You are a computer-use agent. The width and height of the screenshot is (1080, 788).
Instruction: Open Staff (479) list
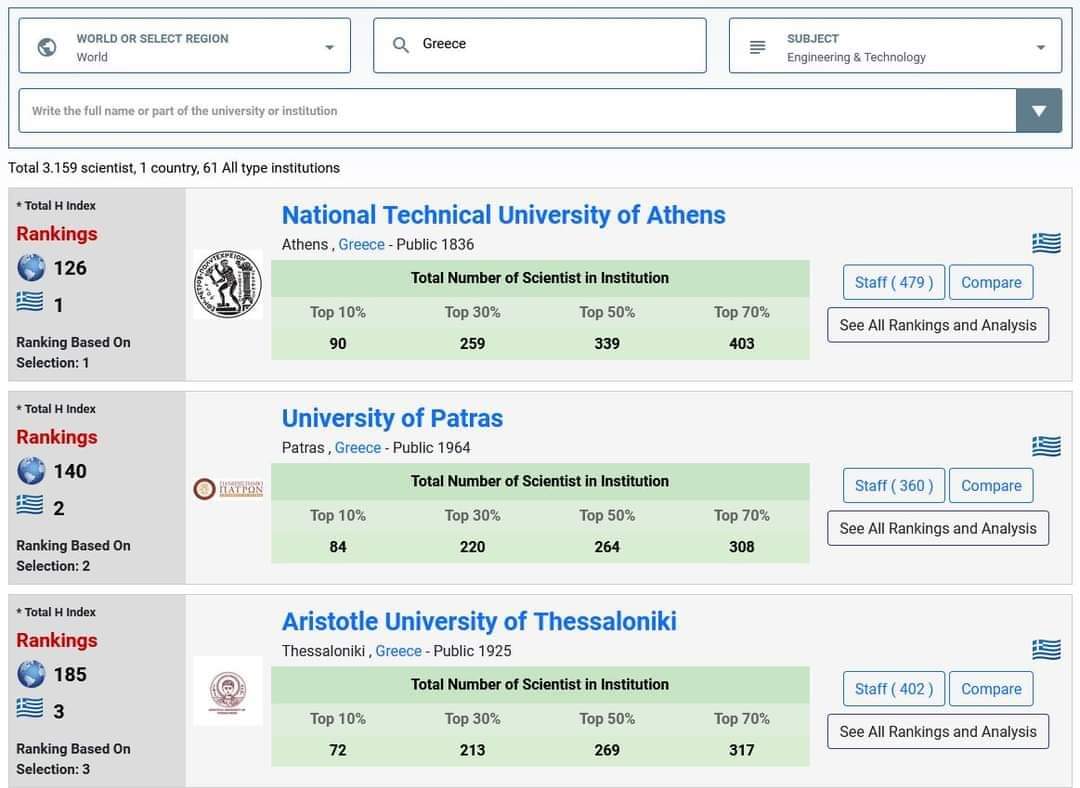pyautogui.click(x=894, y=282)
